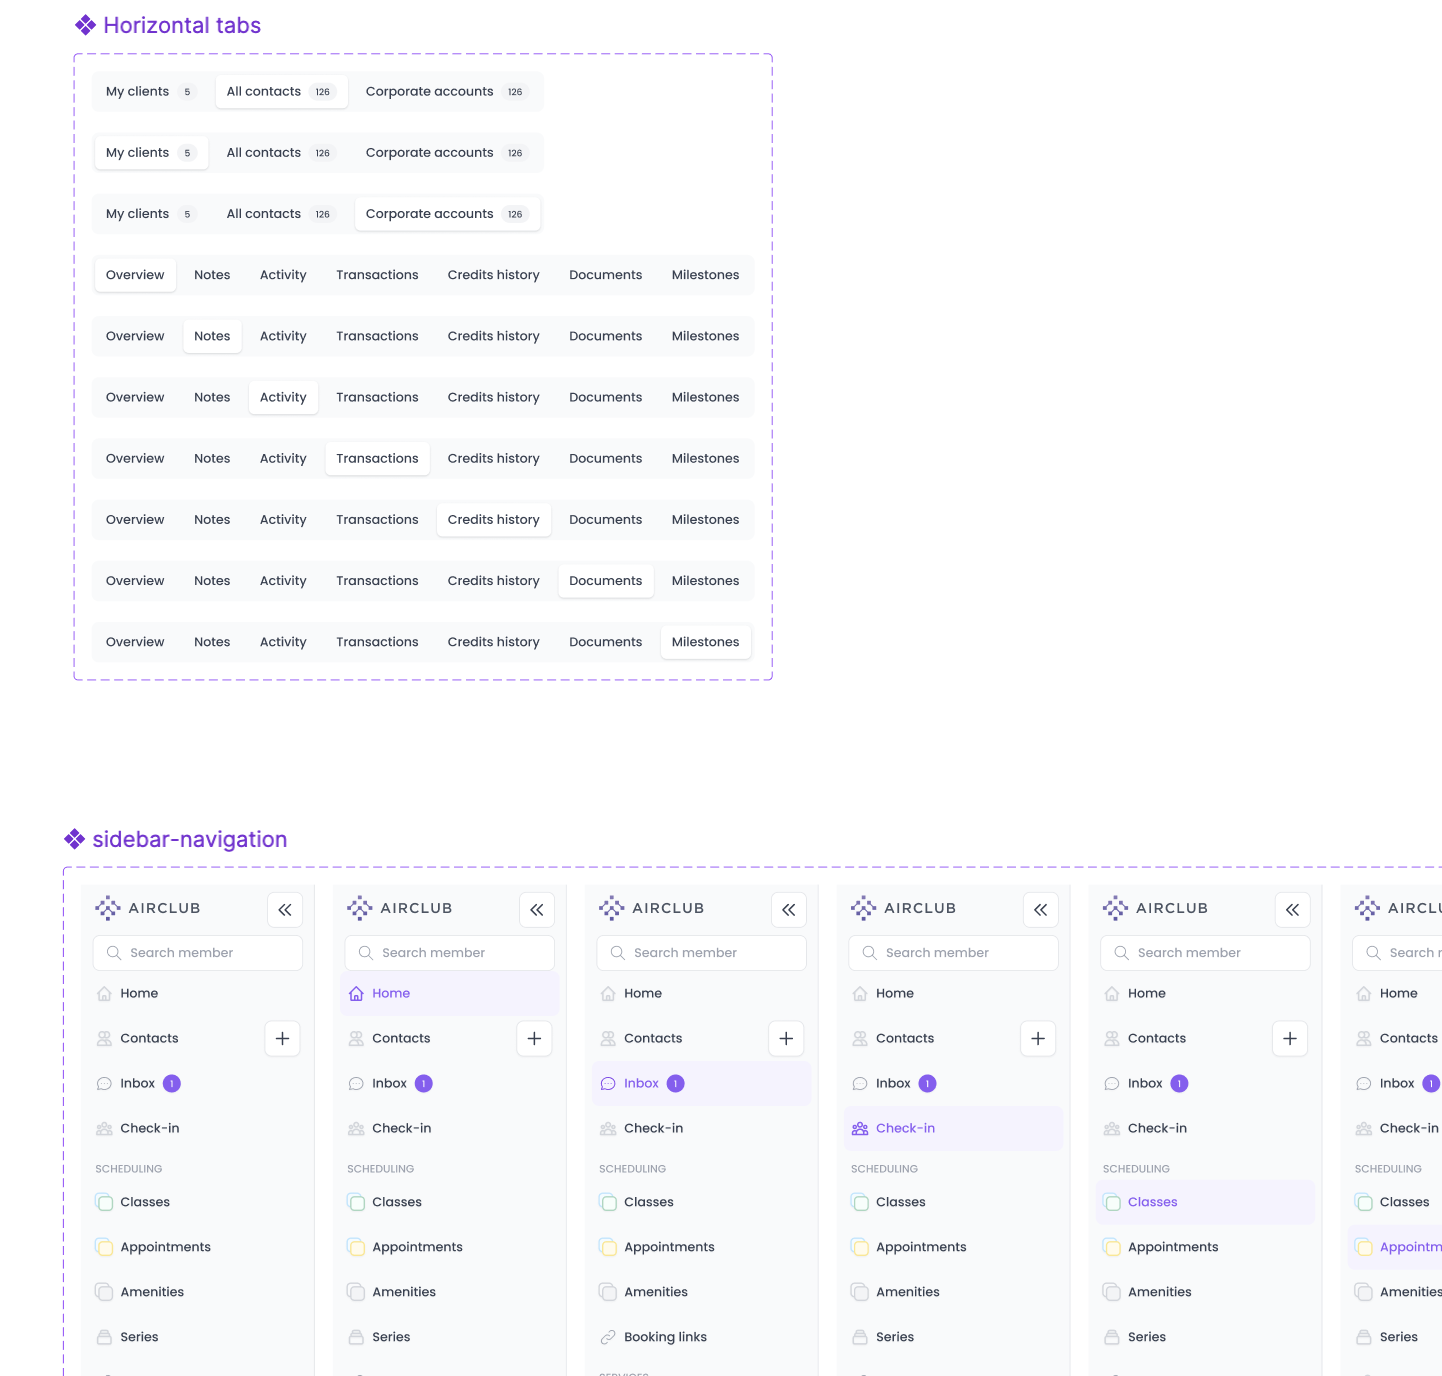1442x1376 pixels.
Task: Open the highlighted Check-in menu item
Action: point(954,1128)
